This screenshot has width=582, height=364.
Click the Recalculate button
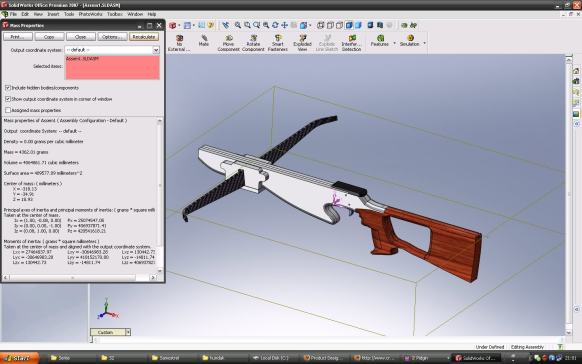click(144, 37)
